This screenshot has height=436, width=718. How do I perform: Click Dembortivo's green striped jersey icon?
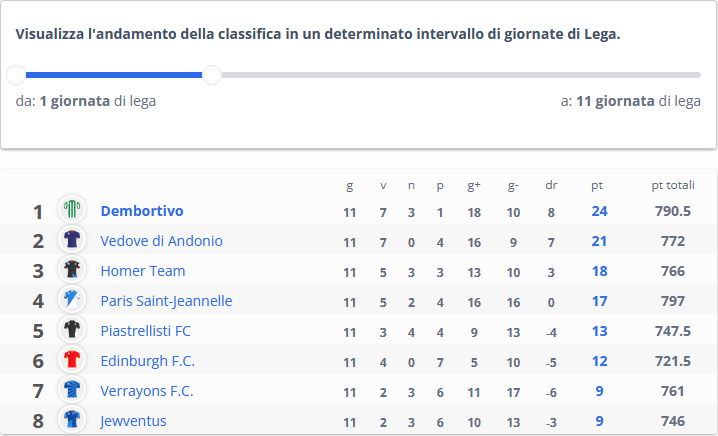[72, 209]
